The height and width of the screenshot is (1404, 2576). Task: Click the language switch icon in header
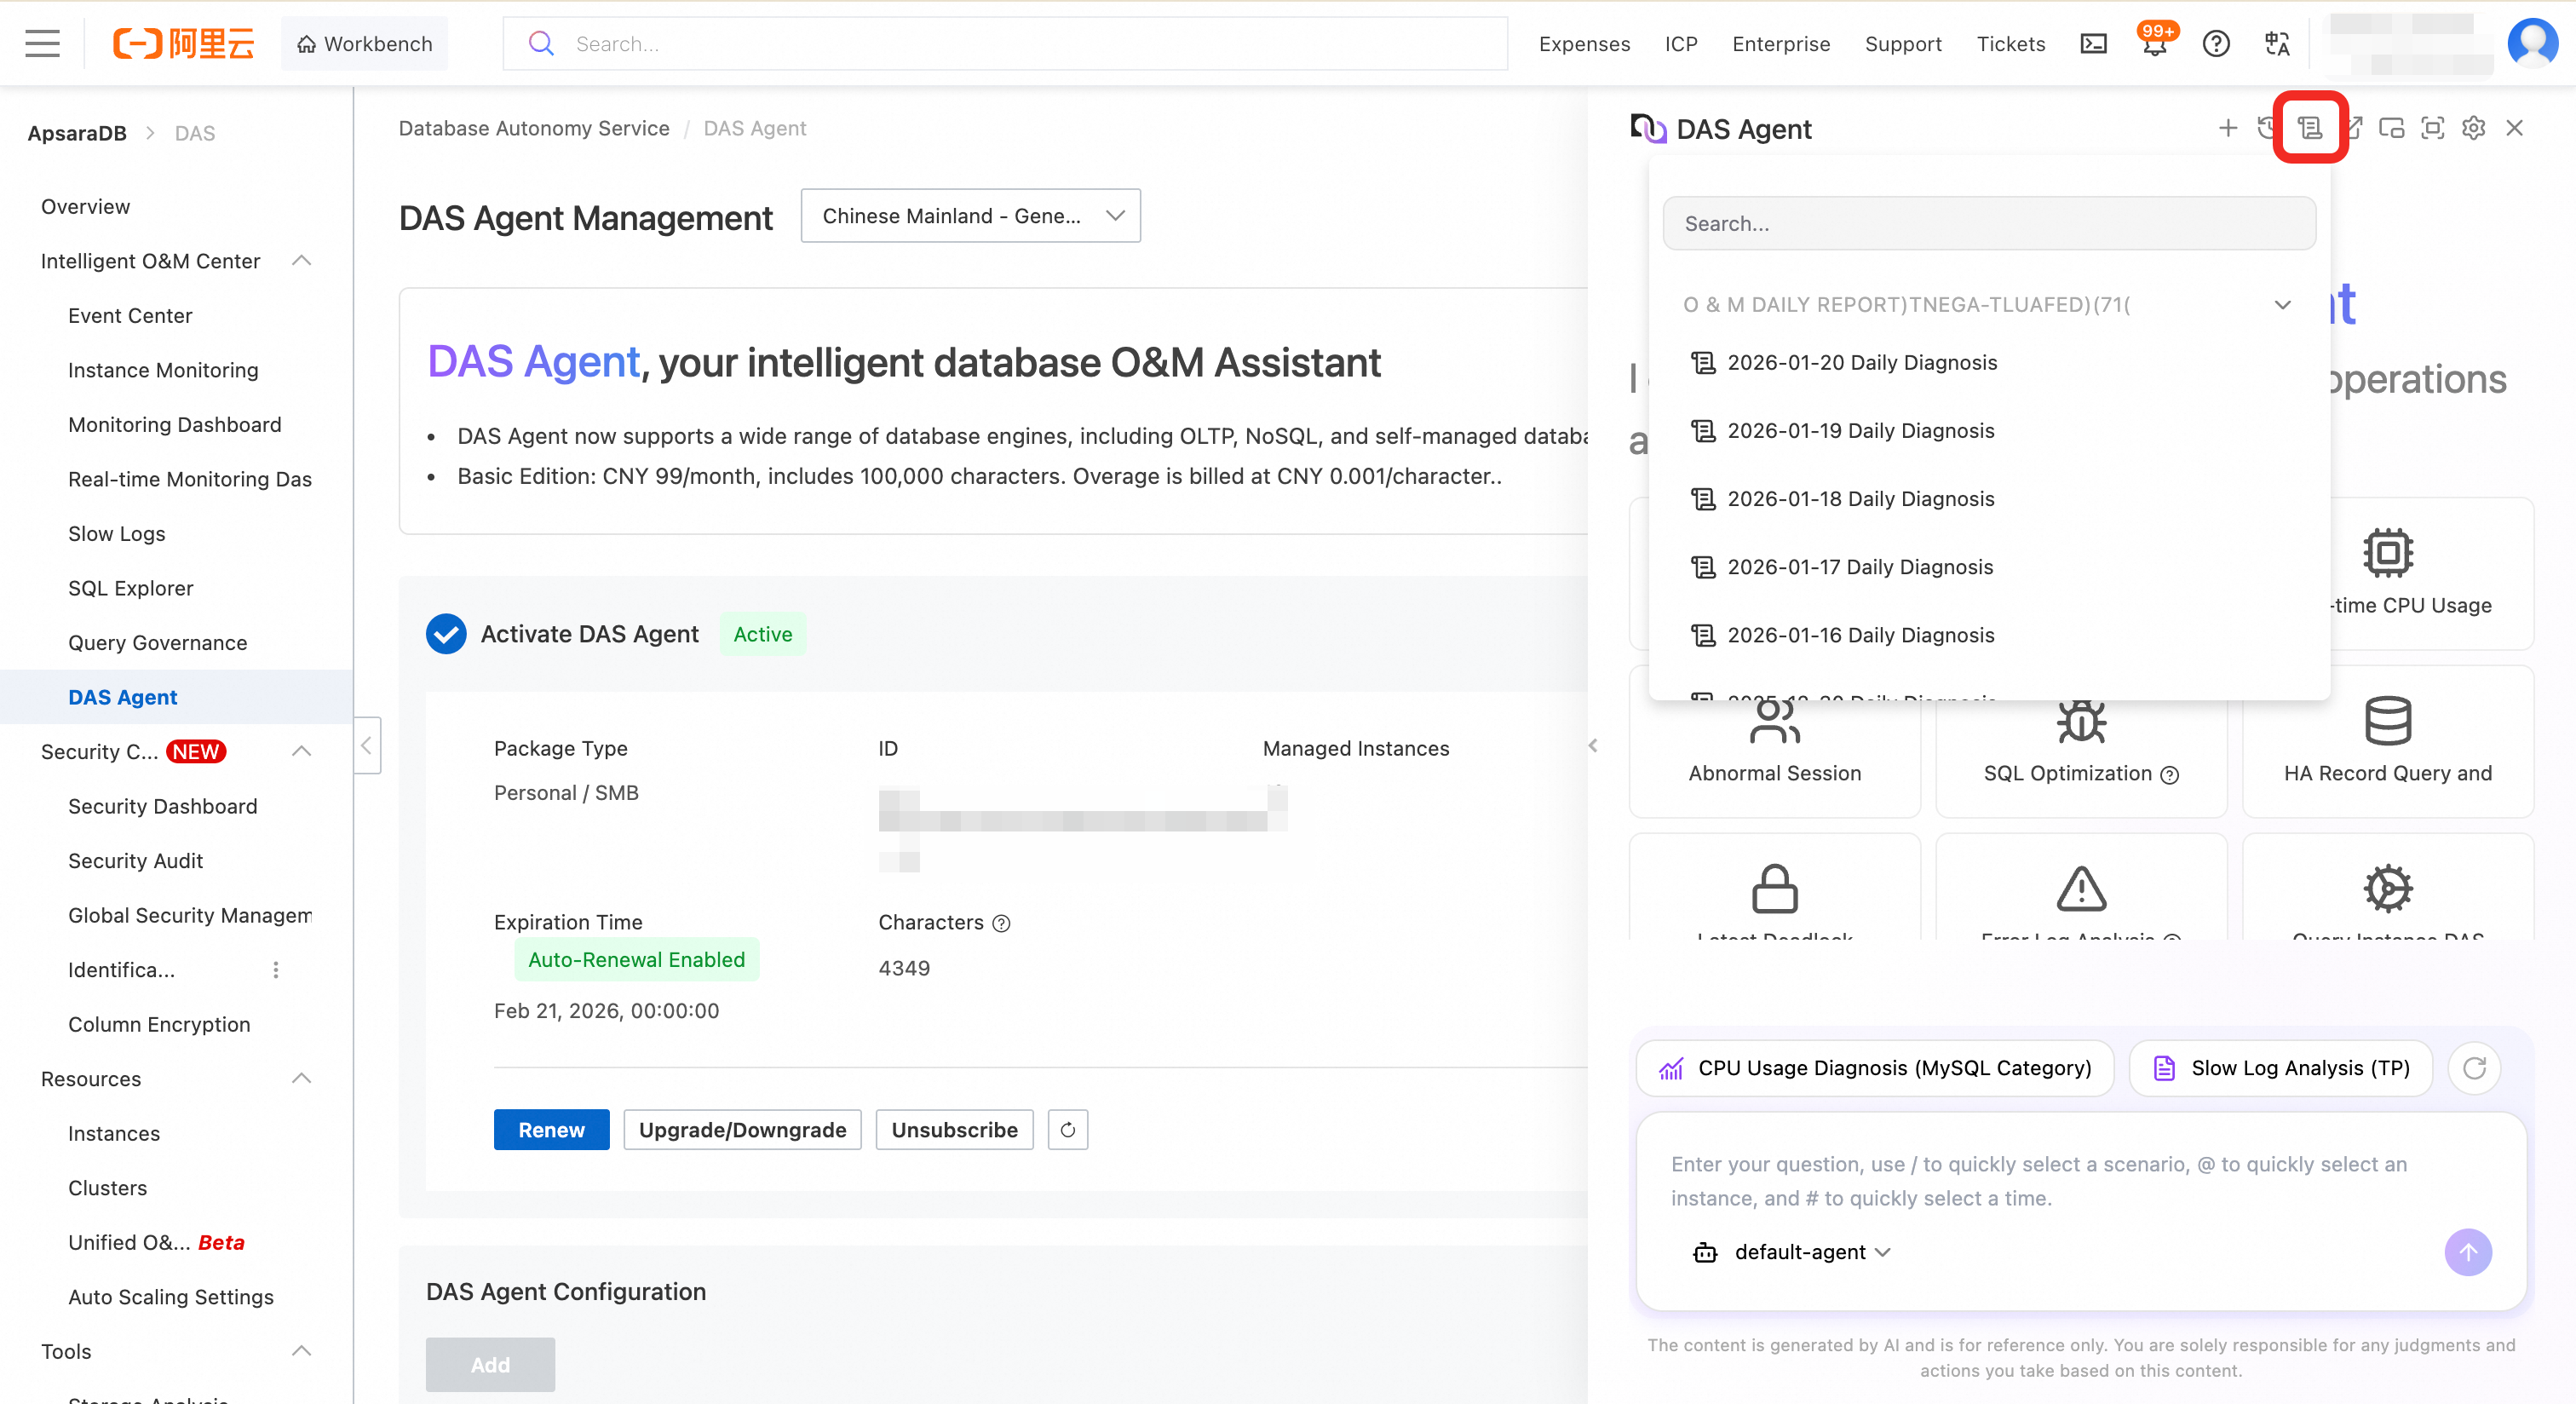tap(2277, 44)
